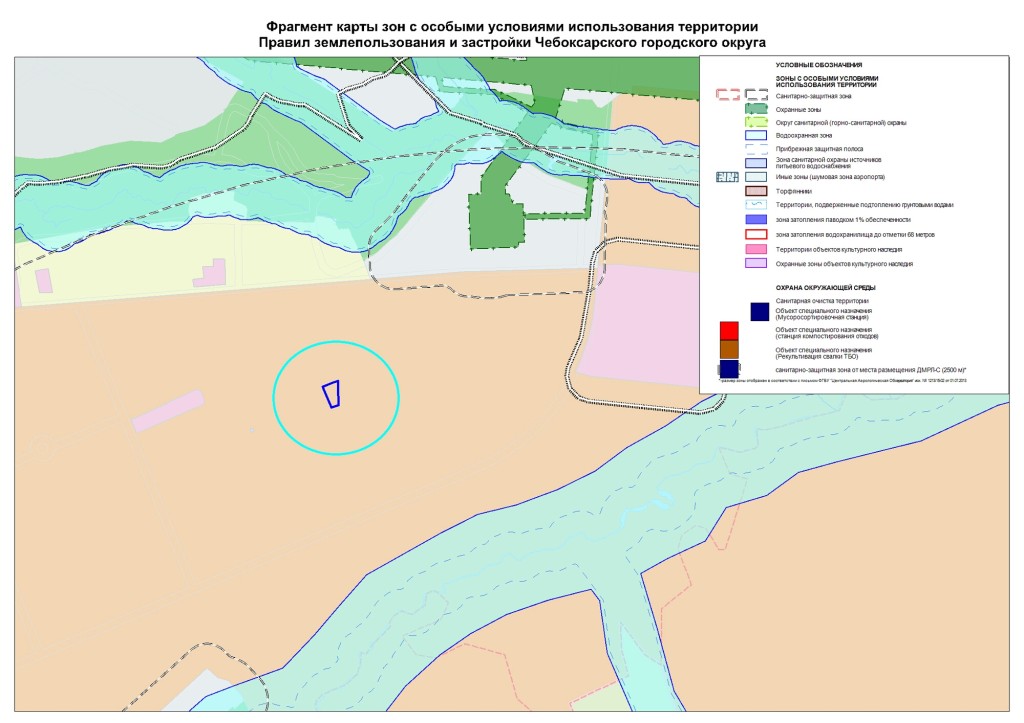This screenshot has width=1024, height=723.
Task: Click the 'Зона санитарной охраны источников' label
Action: pyautogui.click(x=829, y=163)
